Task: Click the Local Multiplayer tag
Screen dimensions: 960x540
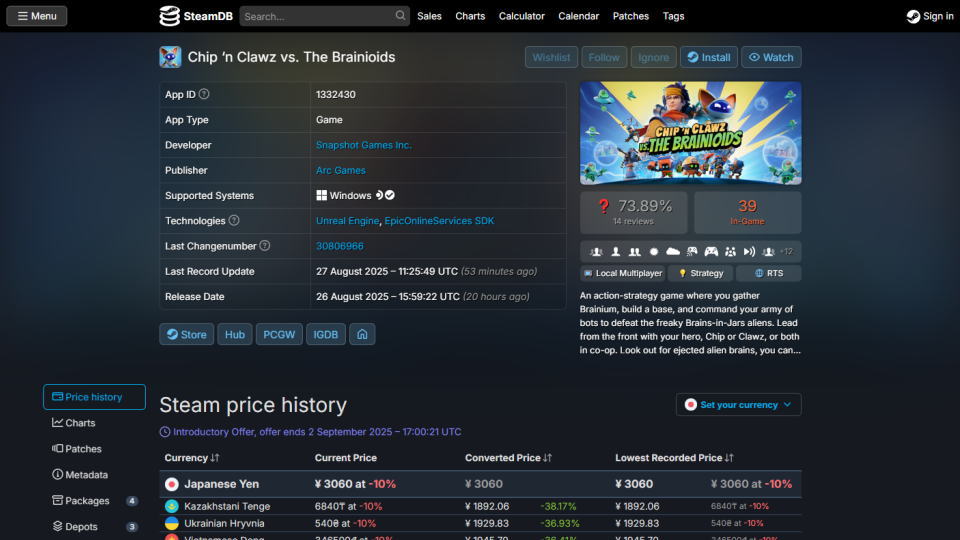Action: click(623, 273)
